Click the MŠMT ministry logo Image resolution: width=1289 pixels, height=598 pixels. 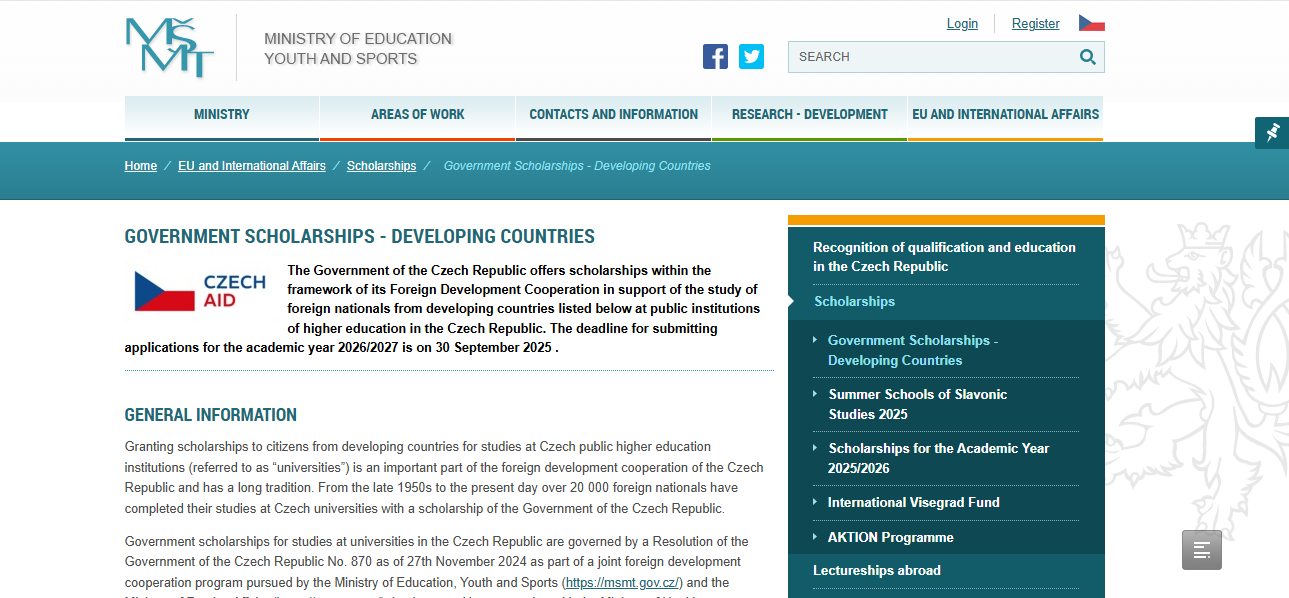tap(170, 47)
